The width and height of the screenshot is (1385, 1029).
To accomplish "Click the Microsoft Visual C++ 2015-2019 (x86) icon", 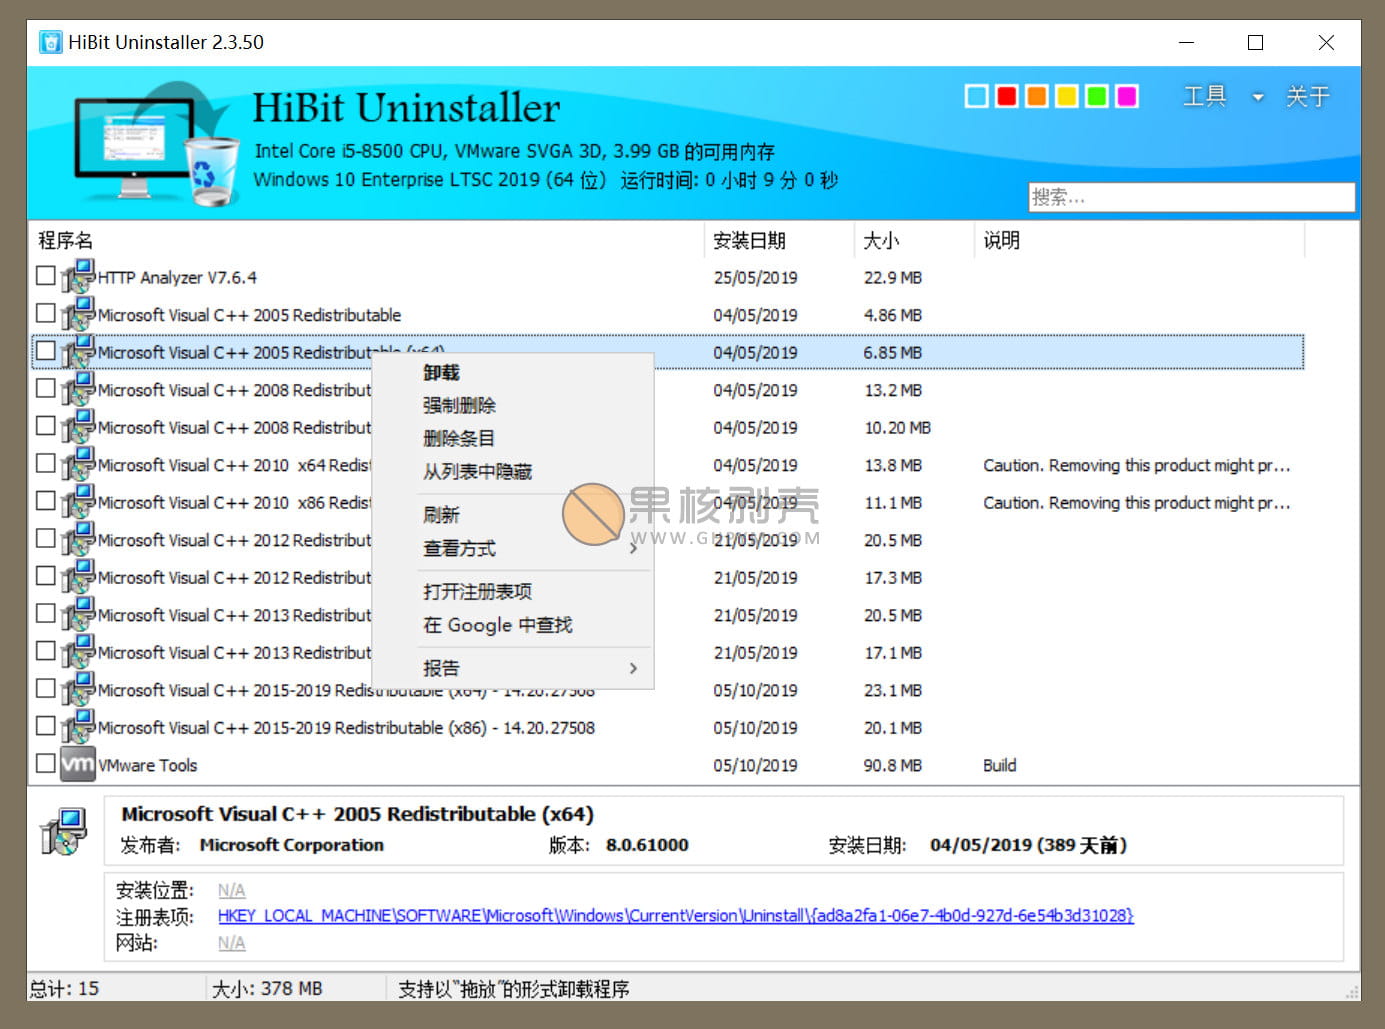I will point(77,727).
